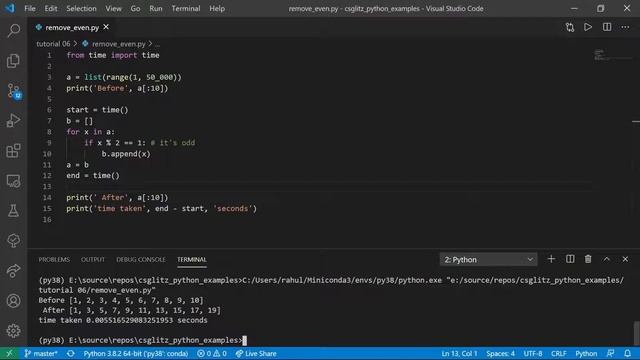640x360 pixels.
Task: Open the Testing flask view
Action: (x=13, y=211)
